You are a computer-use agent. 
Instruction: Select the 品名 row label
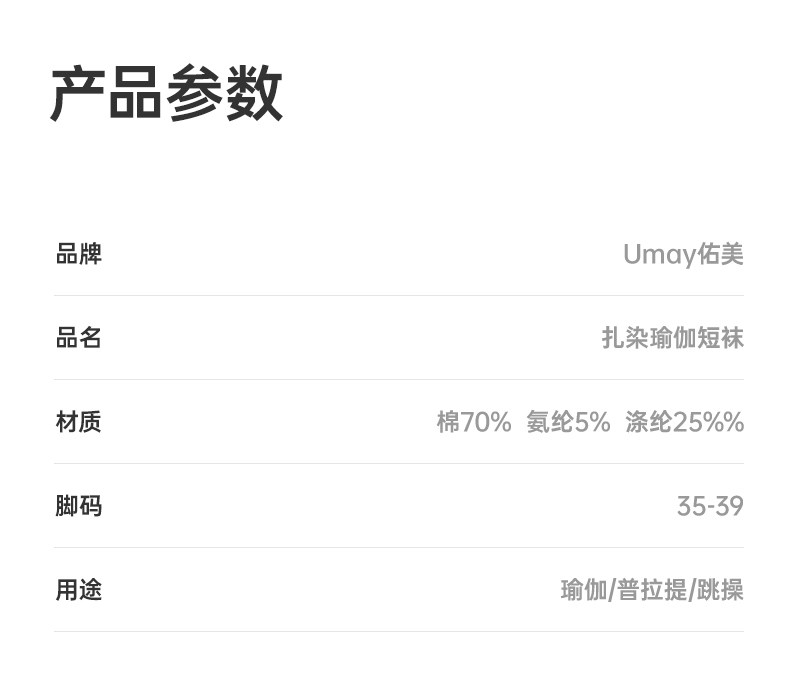point(78,338)
